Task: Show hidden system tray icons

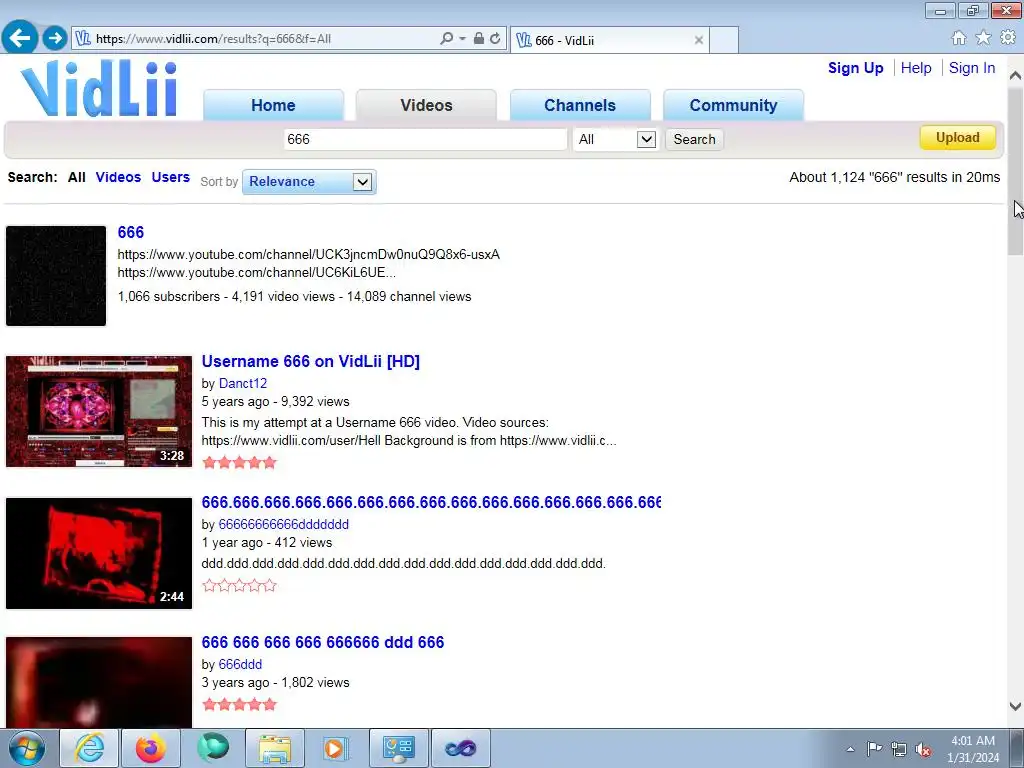Action: pos(850,750)
